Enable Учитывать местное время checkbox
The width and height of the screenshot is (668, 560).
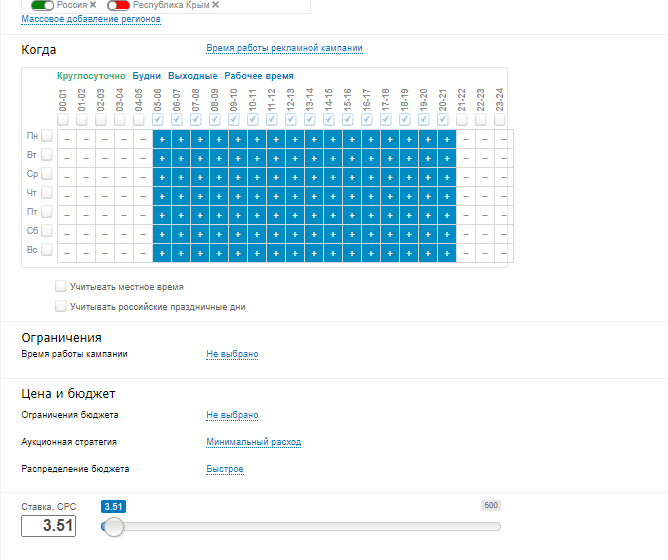pyautogui.click(x=60, y=286)
